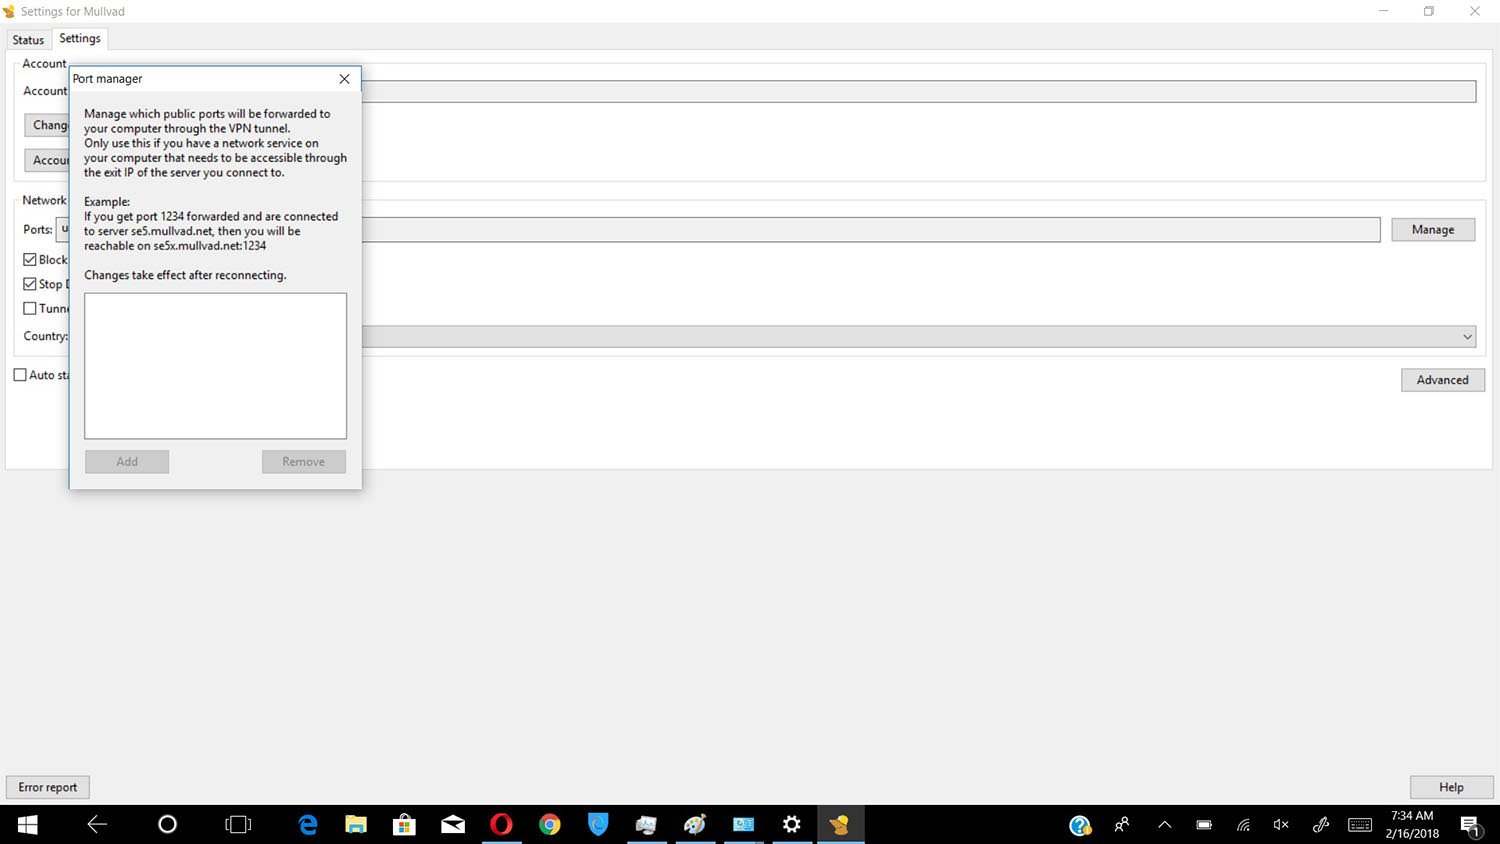Viewport: 1500px width, 844px height.
Task: Click the Mullvad icon in the window title bar
Action: click(x=9, y=11)
